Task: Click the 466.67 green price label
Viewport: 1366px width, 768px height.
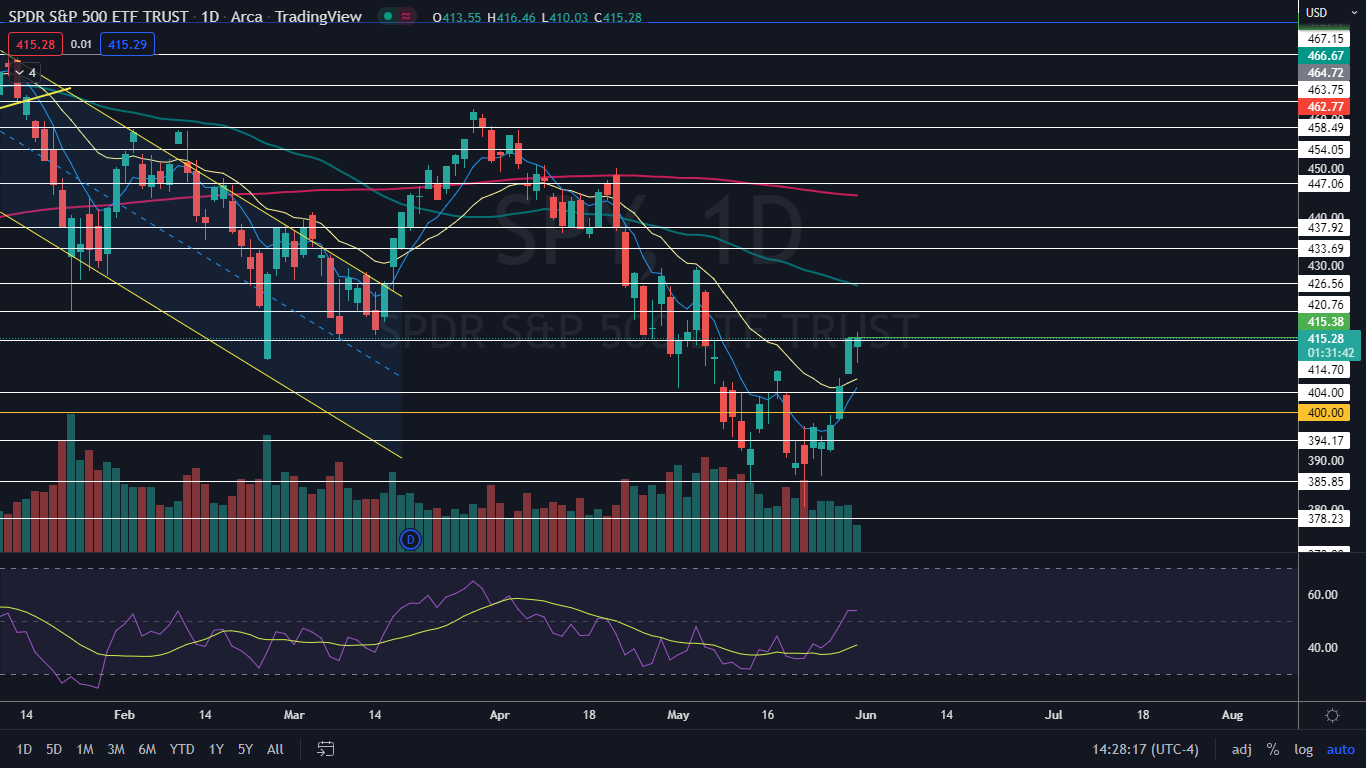Action: coord(1323,56)
